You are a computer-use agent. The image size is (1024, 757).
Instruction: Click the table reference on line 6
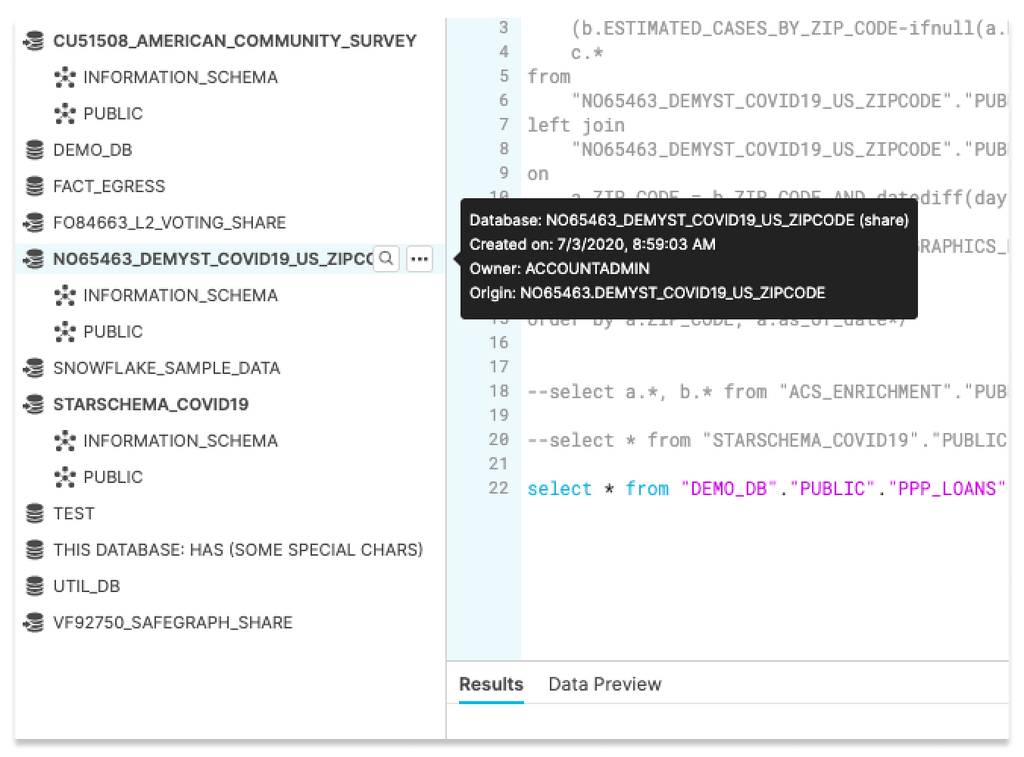tap(789, 101)
